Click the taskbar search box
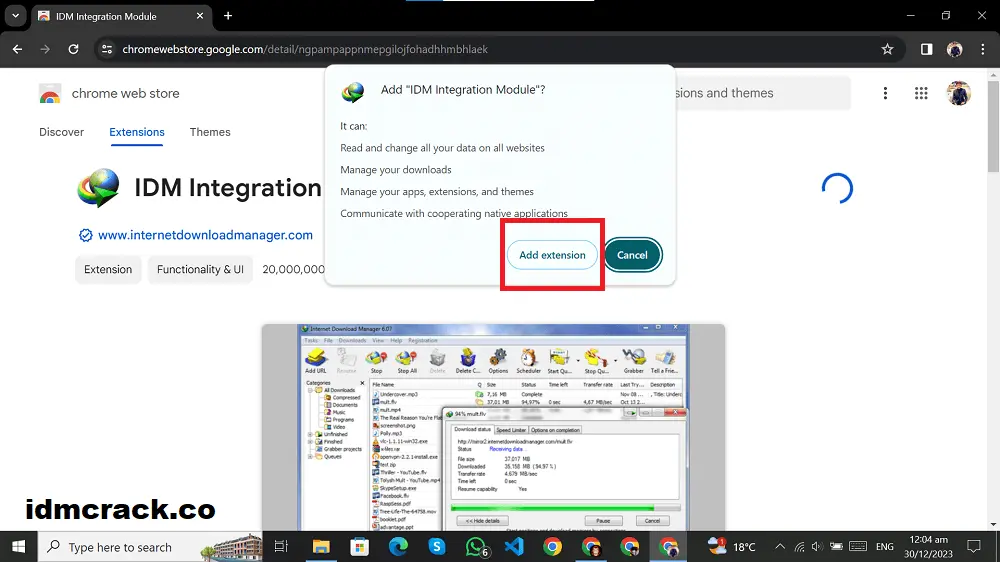Viewport: 1000px width, 562px height. (150, 547)
